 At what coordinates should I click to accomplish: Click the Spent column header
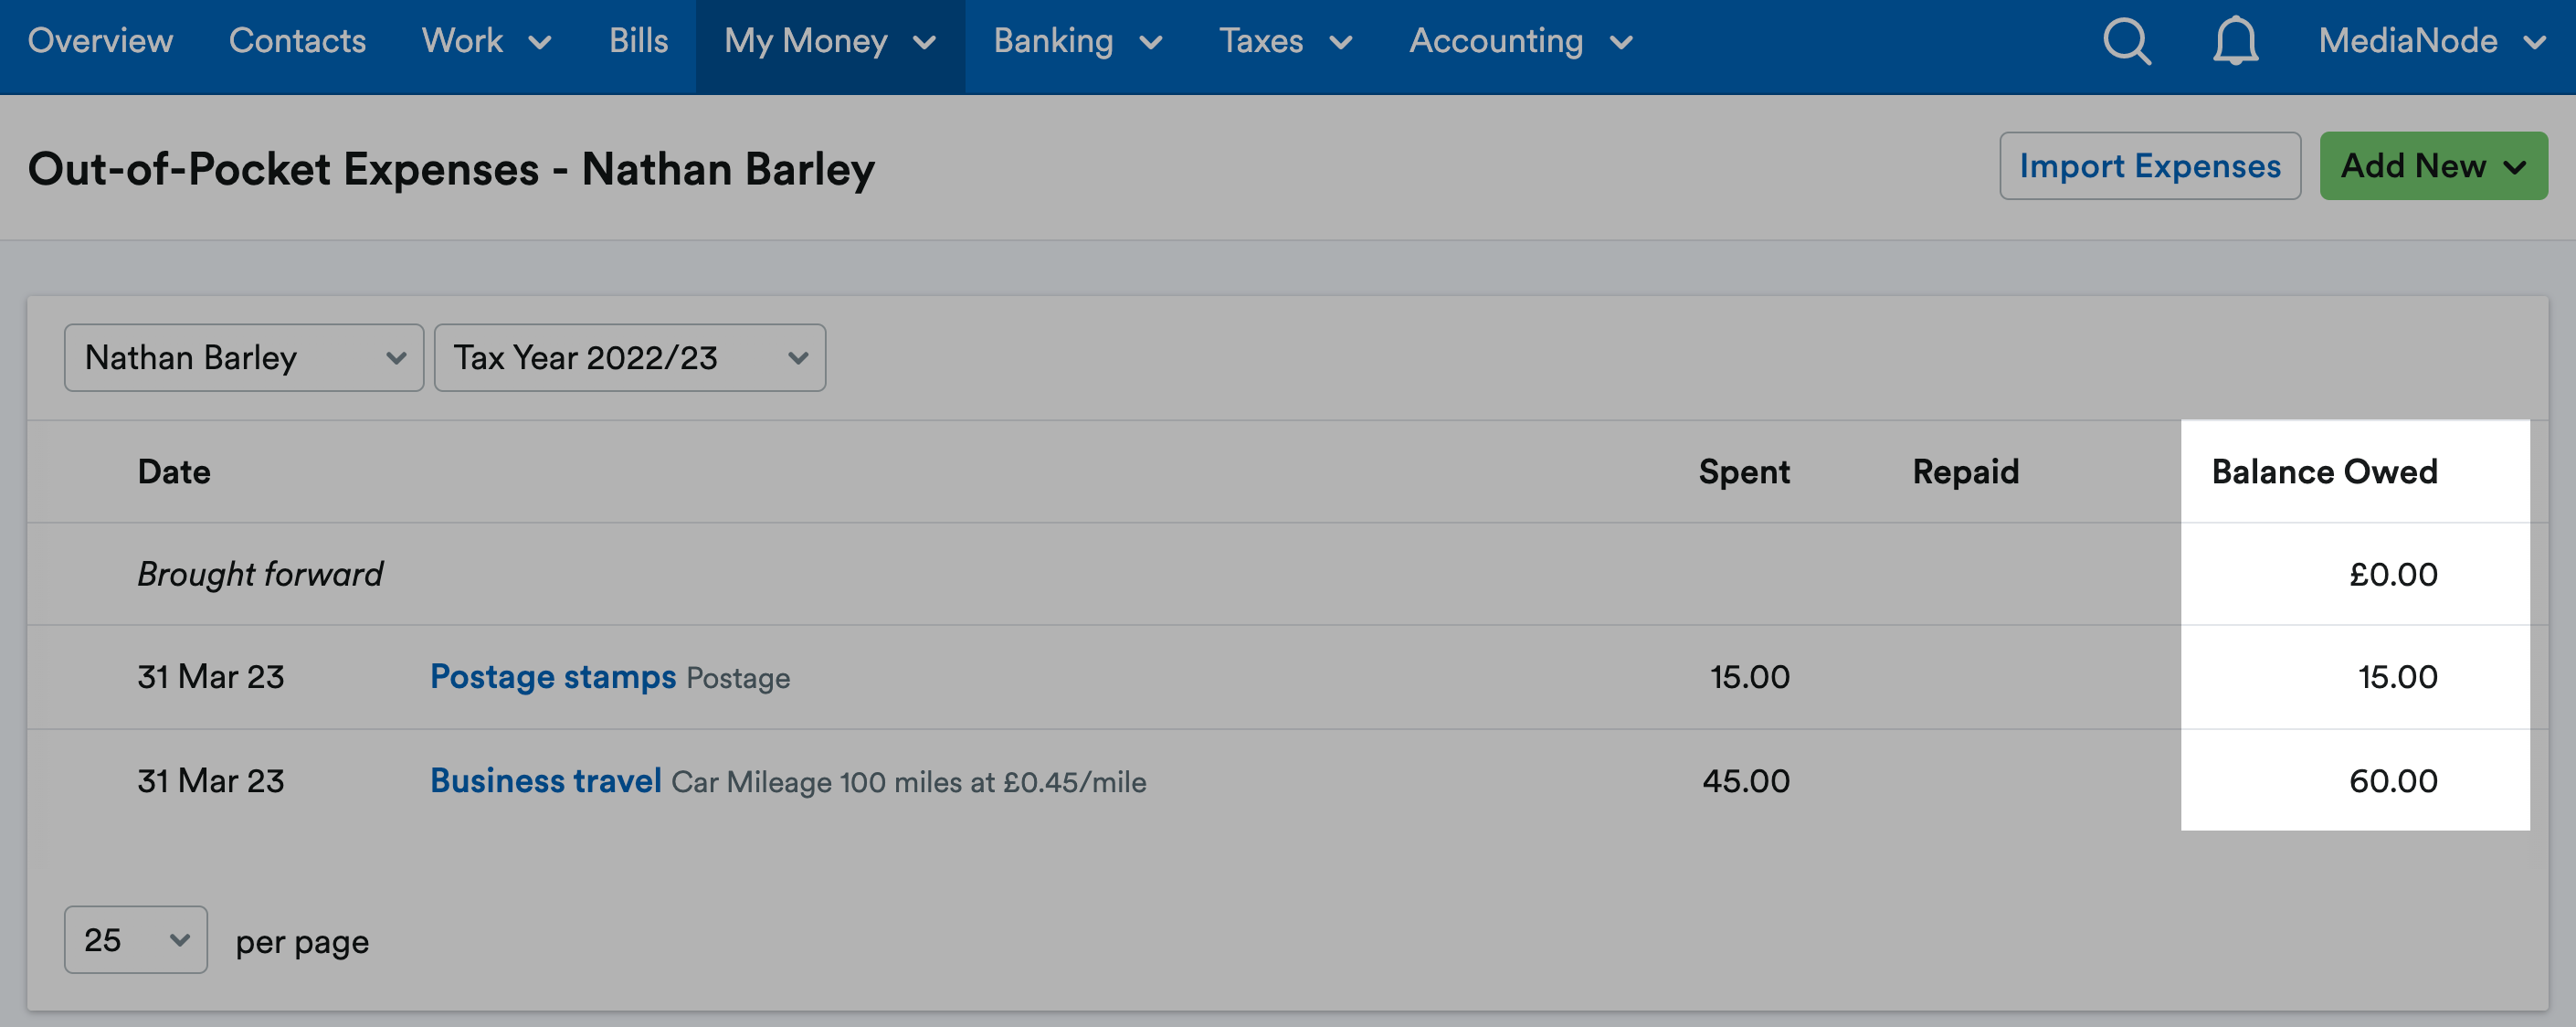tap(1744, 472)
